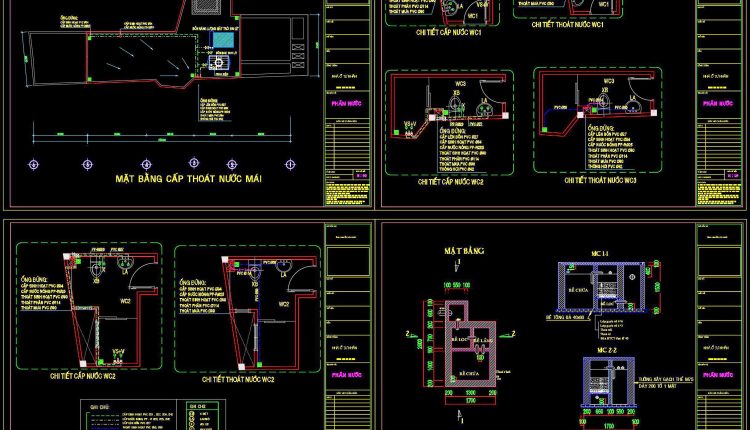
Task: Select the section title "MC 2-2"
Action: click(x=607, y=350)
